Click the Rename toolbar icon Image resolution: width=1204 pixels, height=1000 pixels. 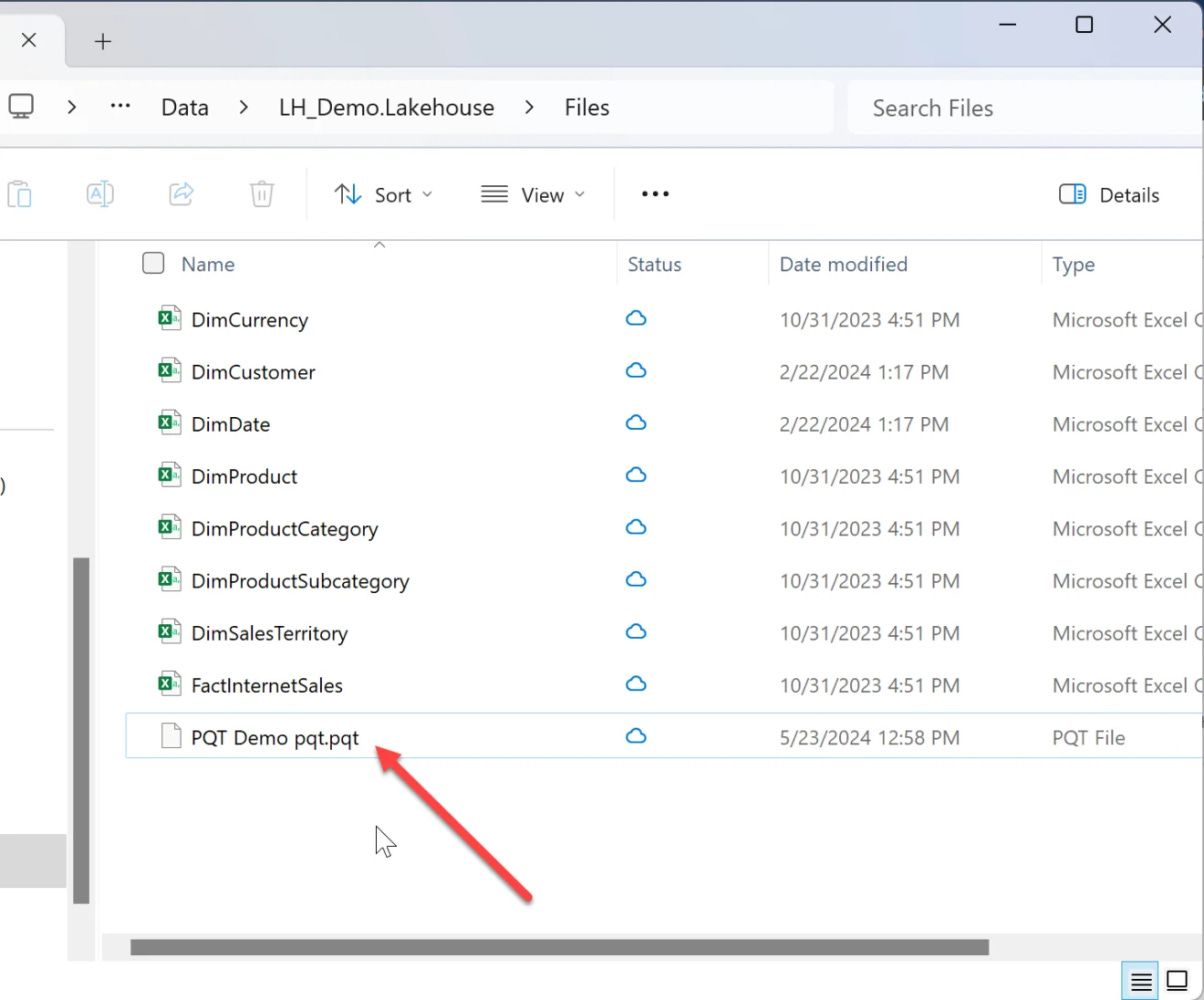click(x=100, y=194)
